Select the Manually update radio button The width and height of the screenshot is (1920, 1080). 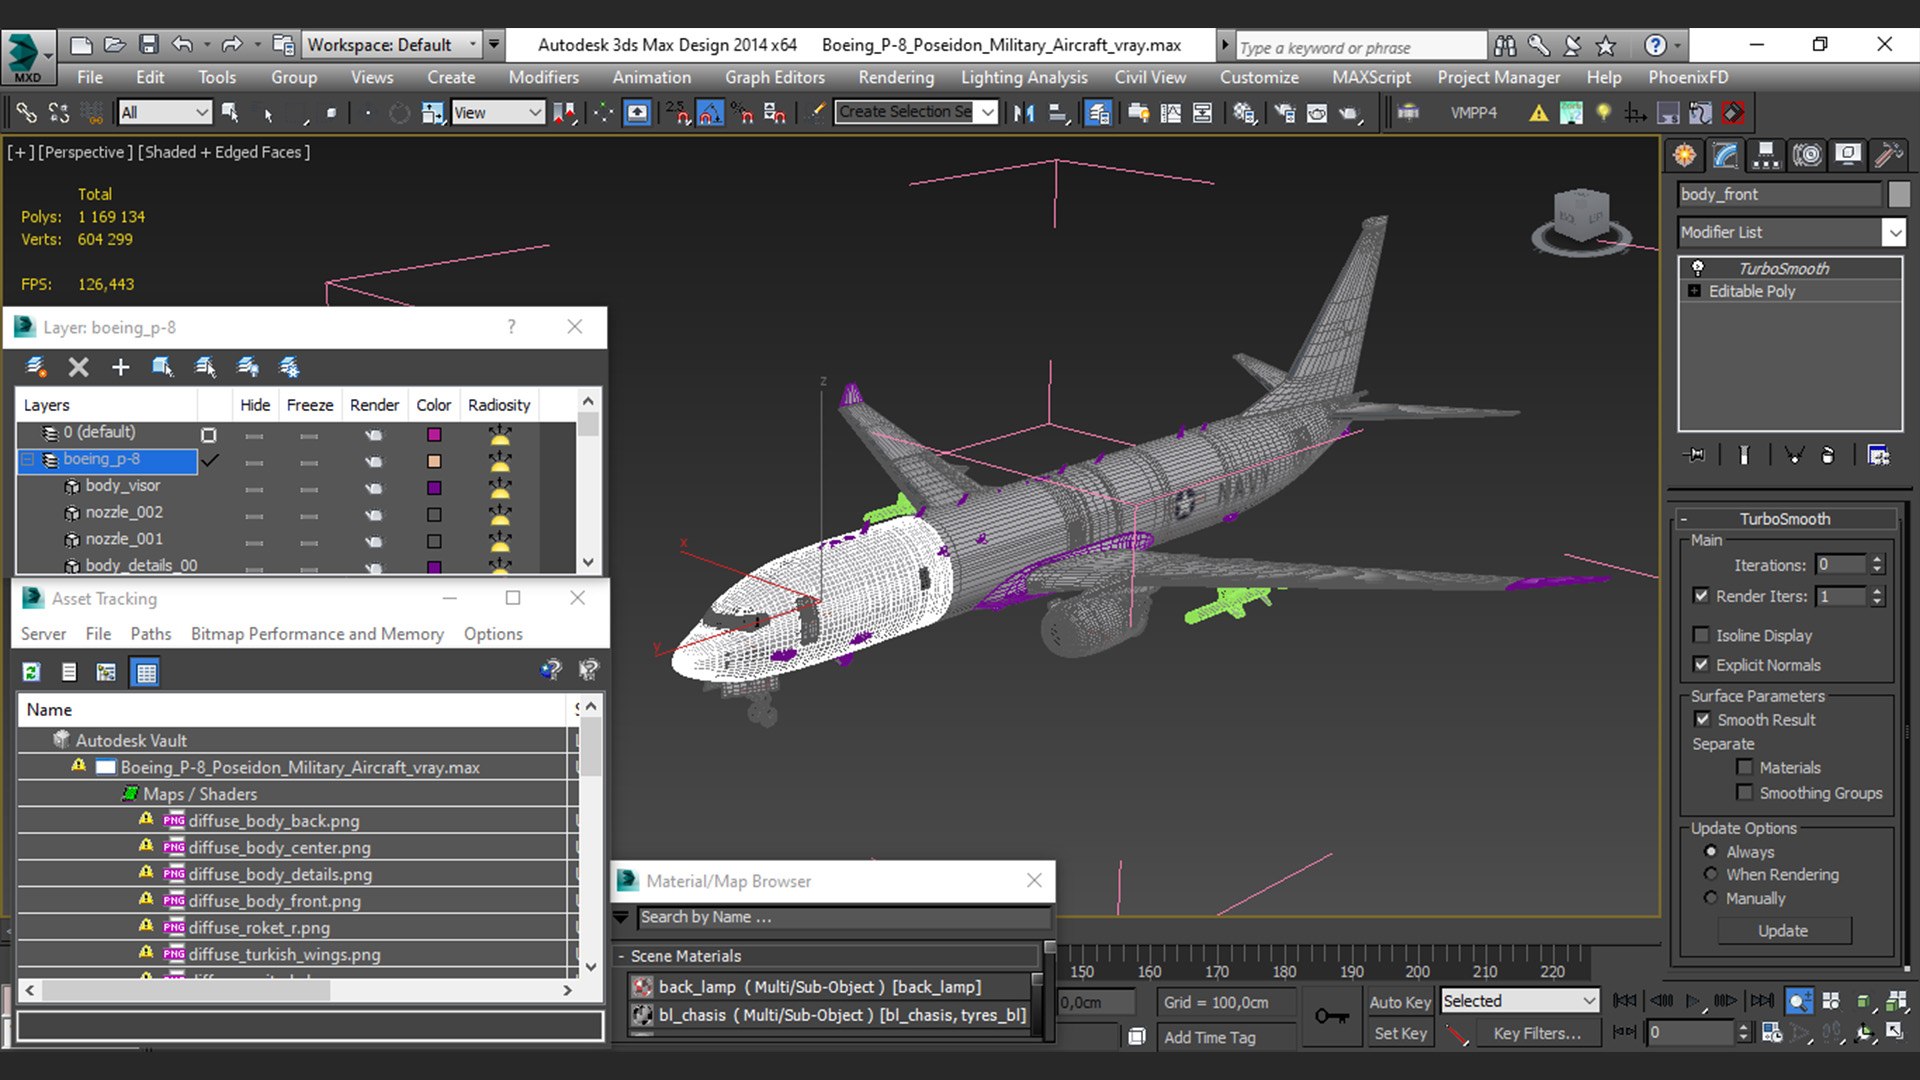point(1711,898)
